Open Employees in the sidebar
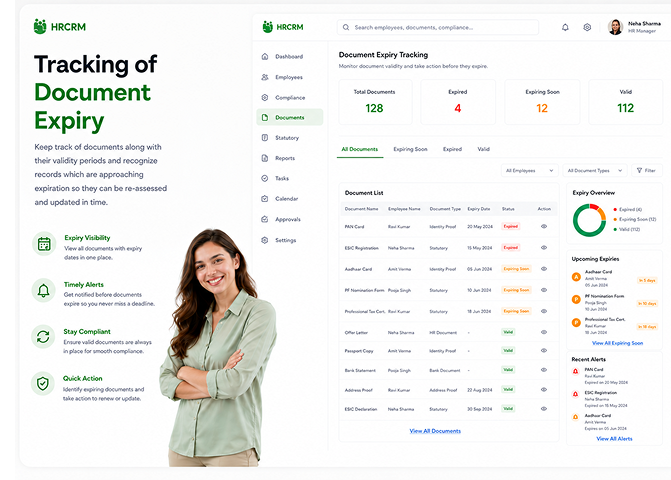Viewport: 671px width, 480px height. (290, 77)
